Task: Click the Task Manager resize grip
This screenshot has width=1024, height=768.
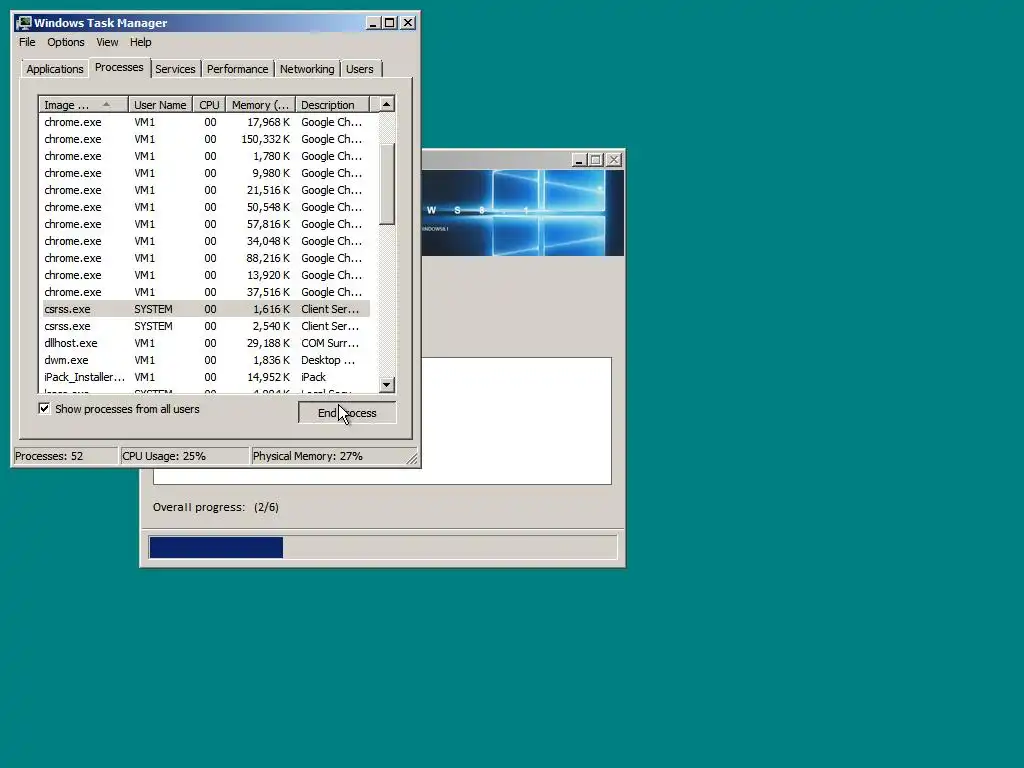Action: 412,459
